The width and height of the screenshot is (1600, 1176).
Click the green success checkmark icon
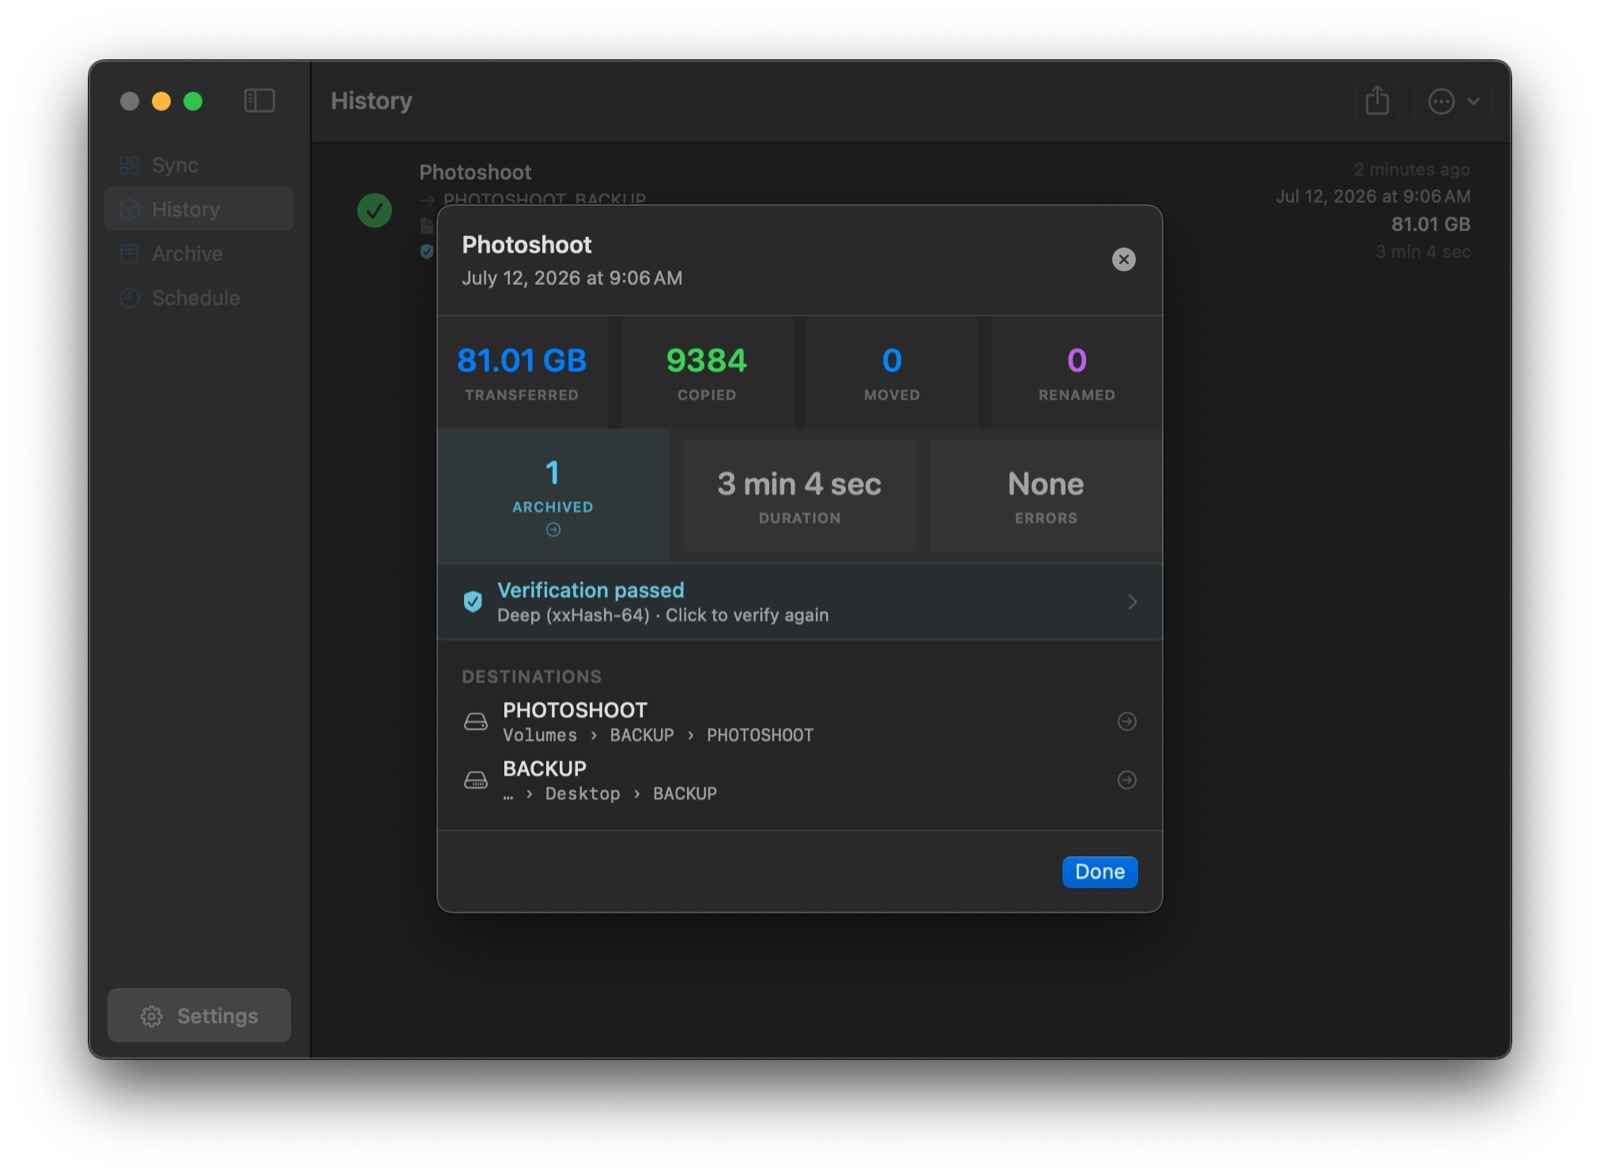pyautogui.click(x=375, y=210)
